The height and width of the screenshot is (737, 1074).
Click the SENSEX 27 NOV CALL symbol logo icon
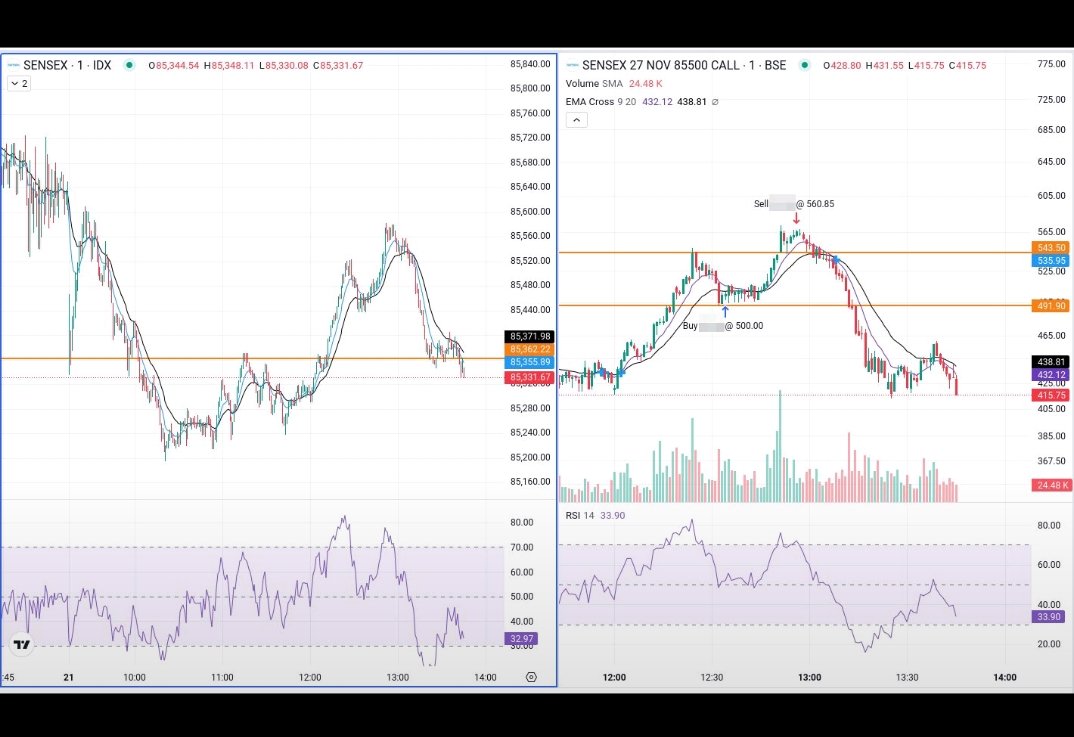(572, 65)
